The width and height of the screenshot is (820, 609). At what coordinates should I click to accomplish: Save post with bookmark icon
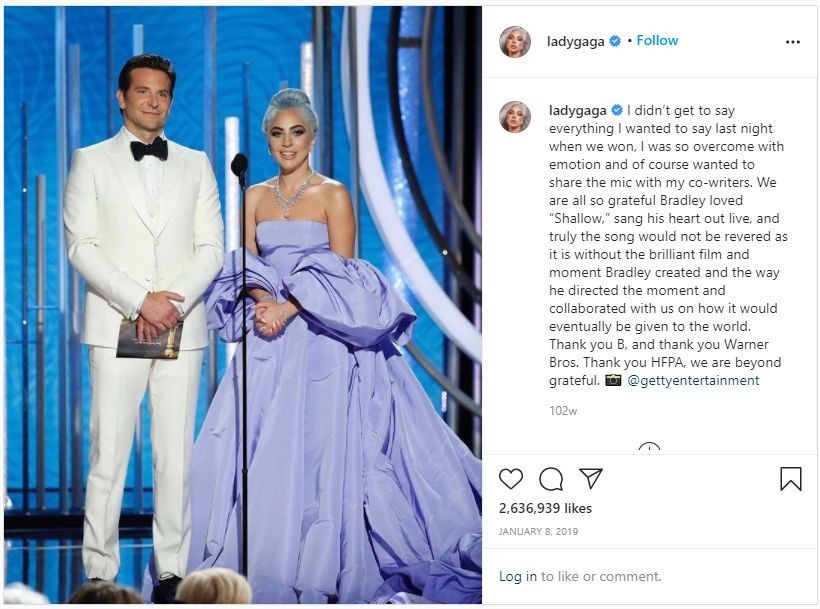coord(791,479)
